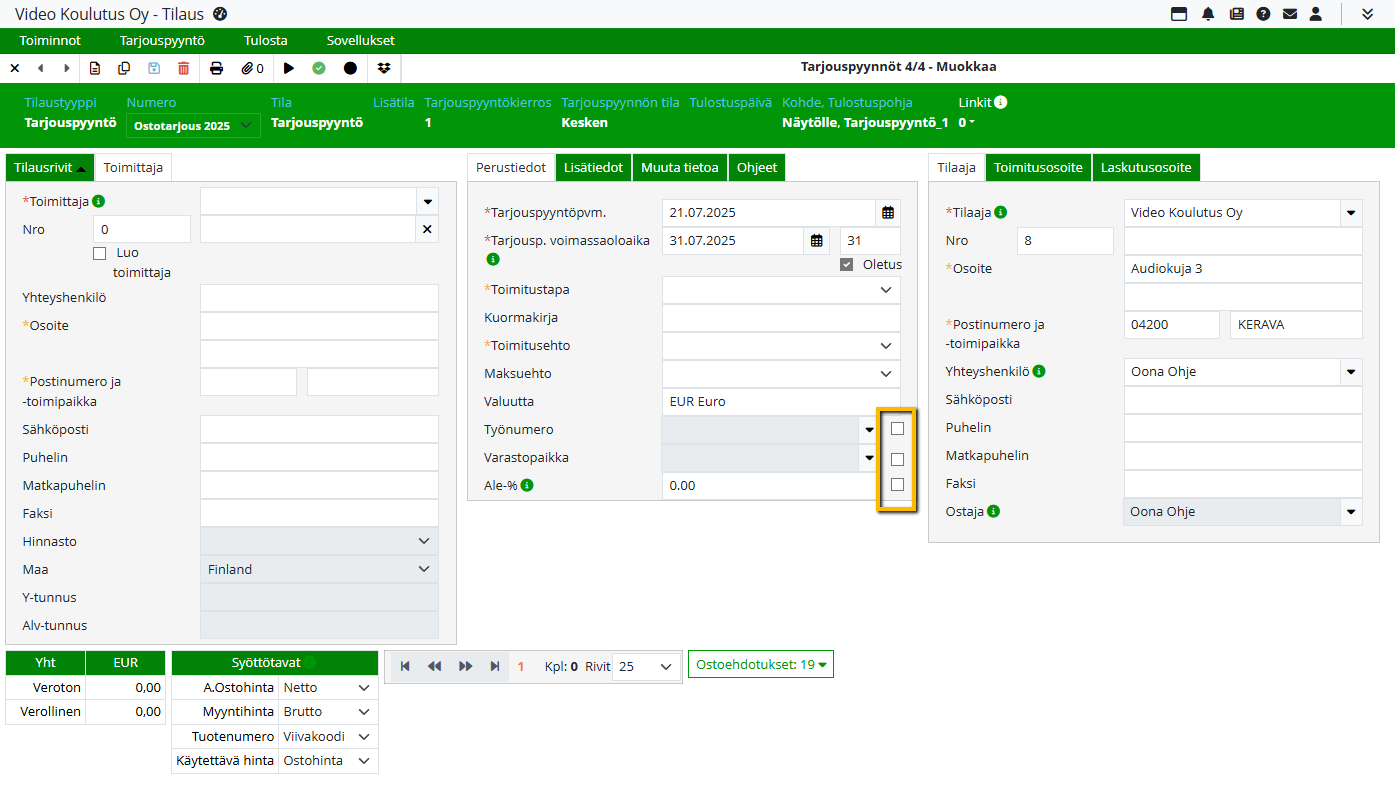
Task: Open the envelope messages icon
Action: tap(1290, 14)
